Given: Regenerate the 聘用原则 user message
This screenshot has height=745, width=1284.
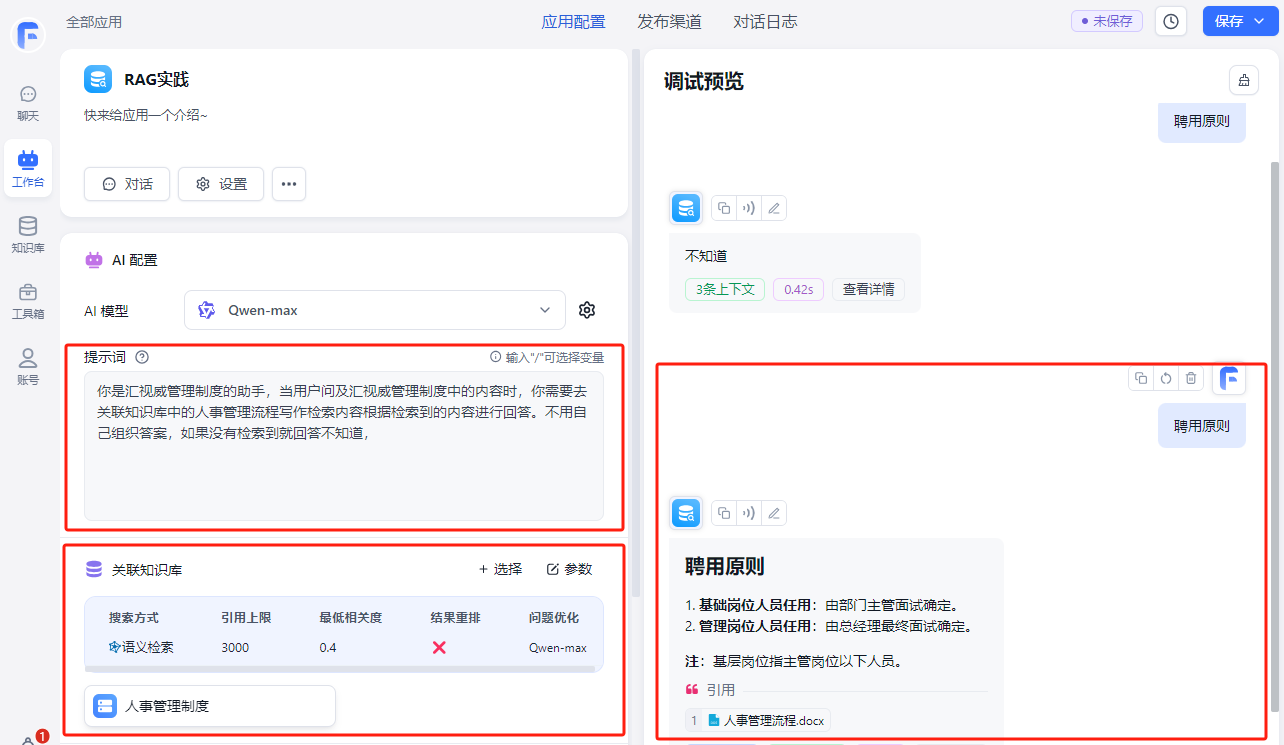Looking at the screenshot, I should point(1165,378).
